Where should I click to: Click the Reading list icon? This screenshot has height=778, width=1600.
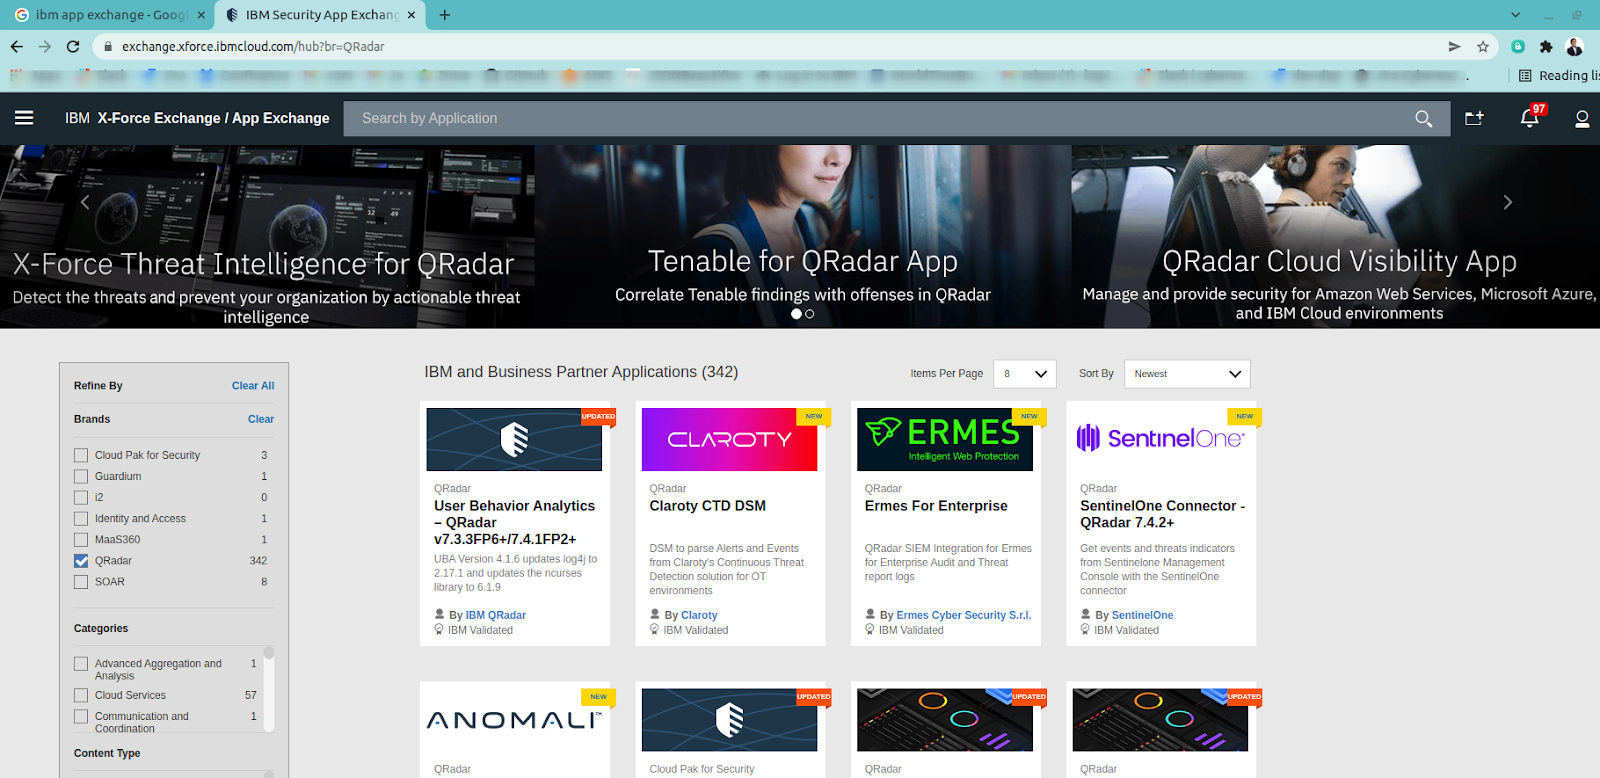point(1525,75)
